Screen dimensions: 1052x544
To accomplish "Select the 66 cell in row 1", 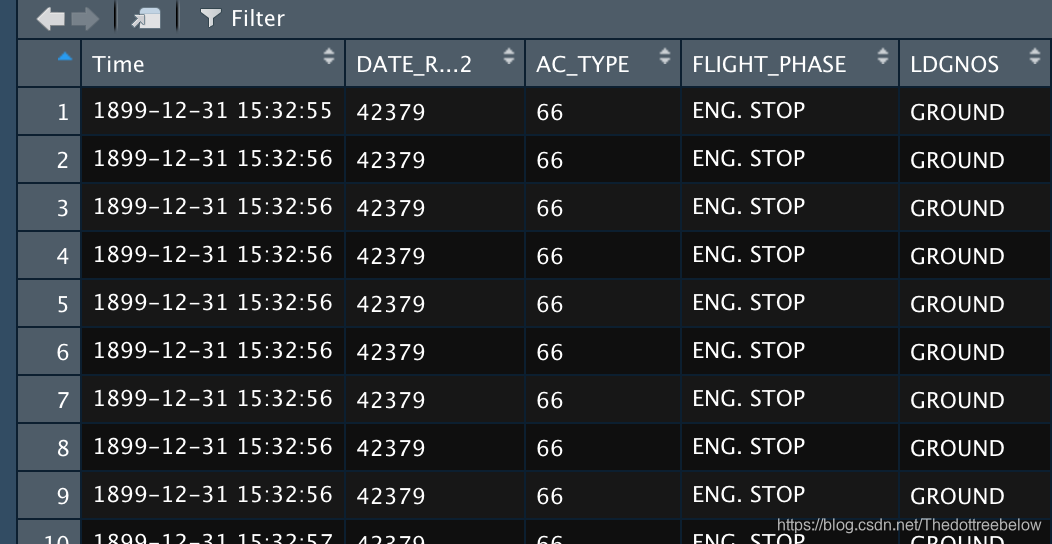I will [603, 111].
